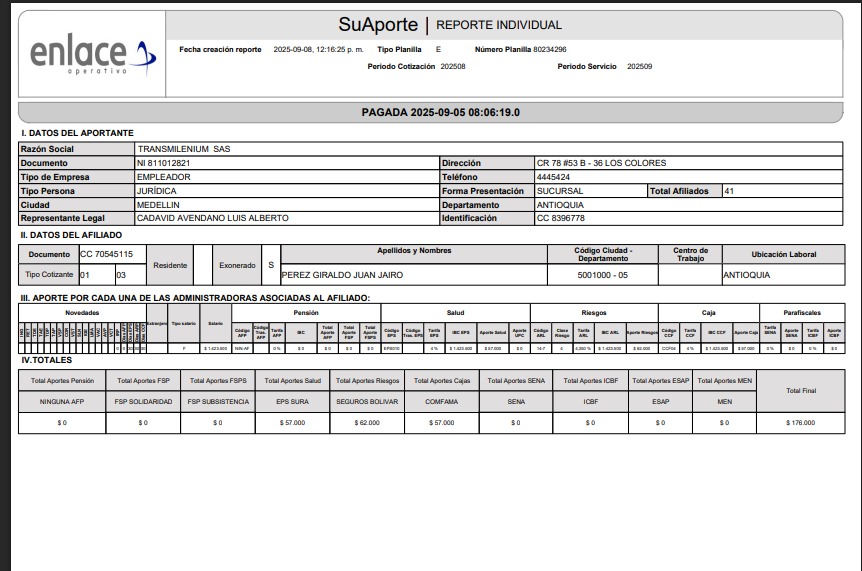Select the affiliate name PEREZ GIRALDO JUAN JAIRO
Screen dimensions: 862x571
click(x=337, y=274)
